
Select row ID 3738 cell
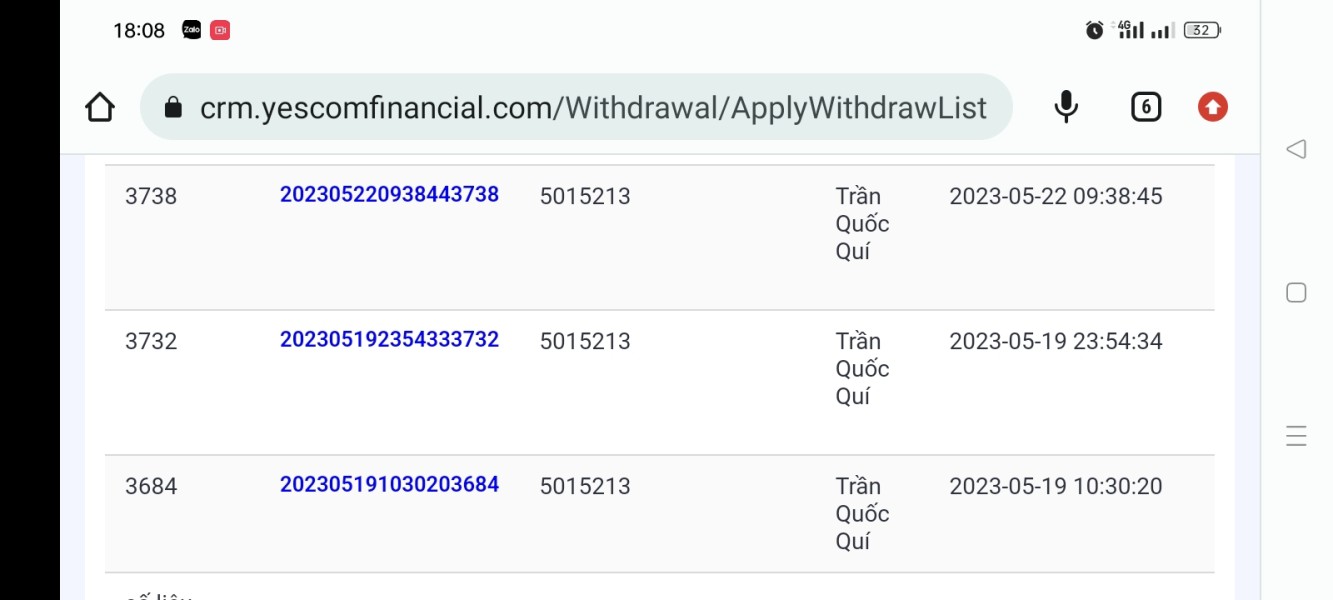pyautogui.click(x=151, y=196)
